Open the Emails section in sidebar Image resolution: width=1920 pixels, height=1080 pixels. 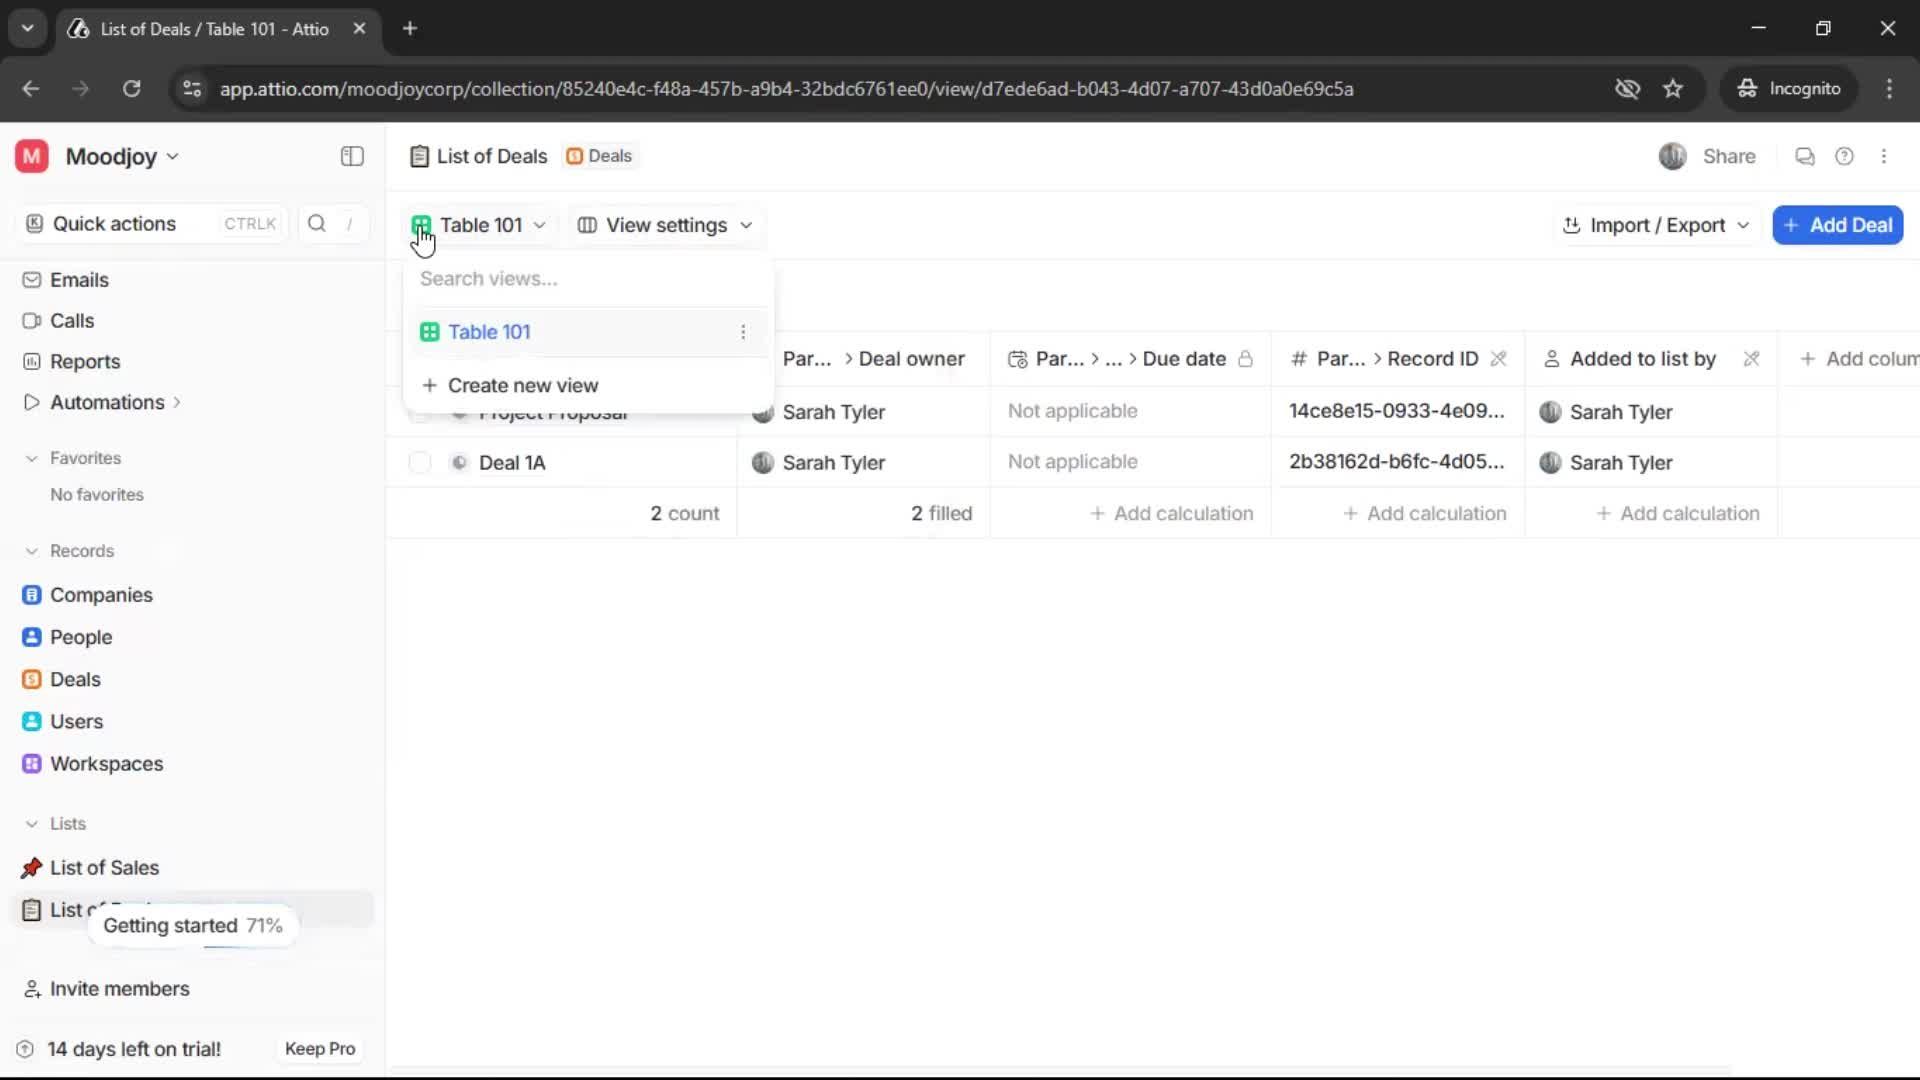[78, 281]
